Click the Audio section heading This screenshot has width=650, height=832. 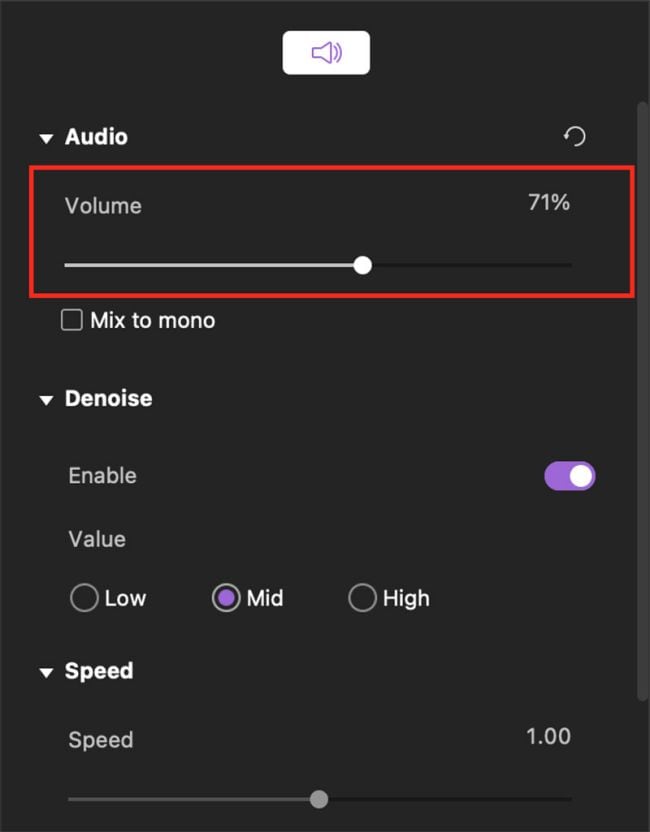point(96,137)
